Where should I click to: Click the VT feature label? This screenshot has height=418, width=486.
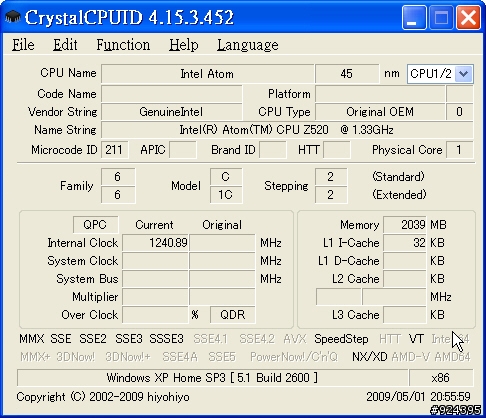coord(416,339)
